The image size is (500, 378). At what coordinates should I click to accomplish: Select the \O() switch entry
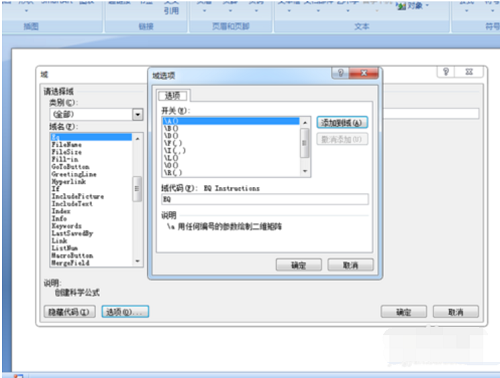[231, 165]
